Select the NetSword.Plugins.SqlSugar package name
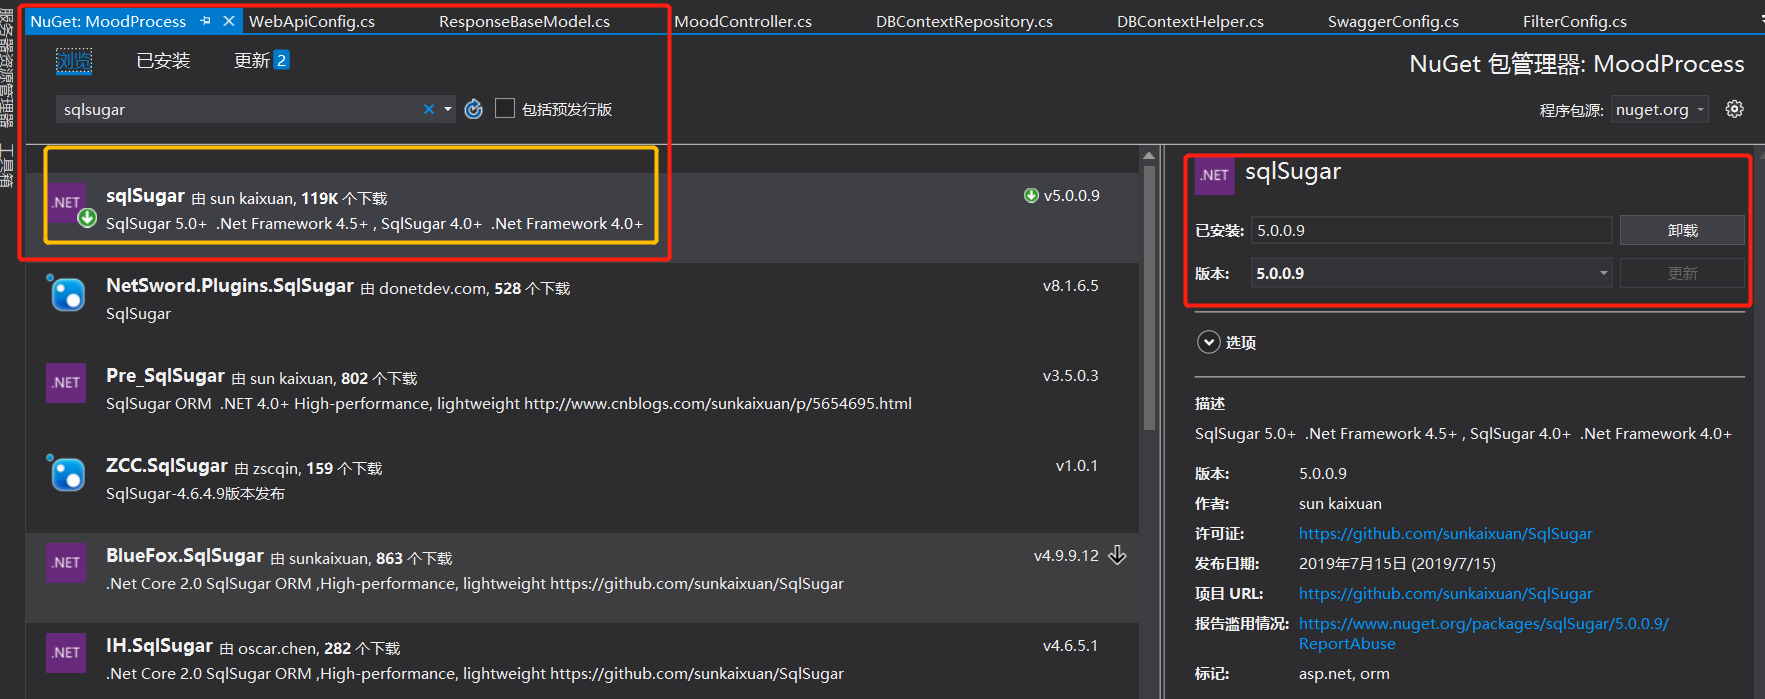1765x699 pixels. pyautogui.click(x=230, y=286)
